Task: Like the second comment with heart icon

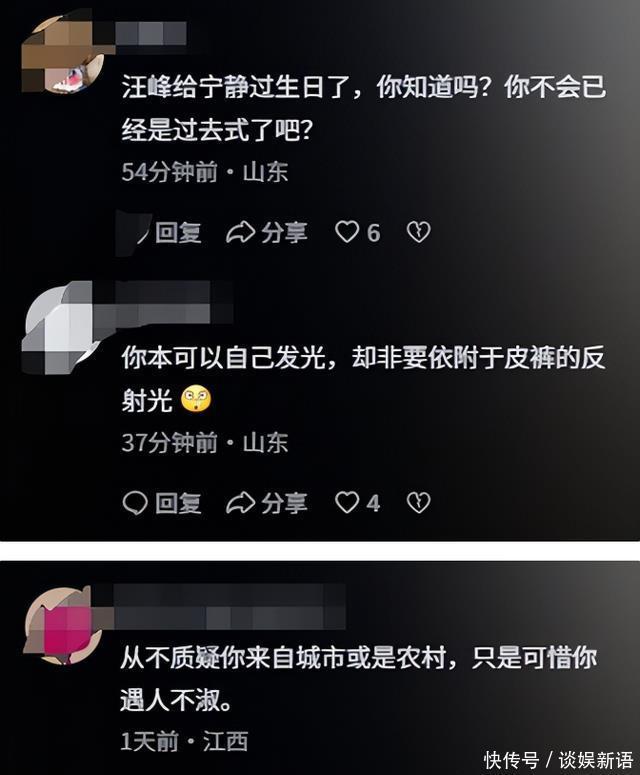Action: pos(347,503)
